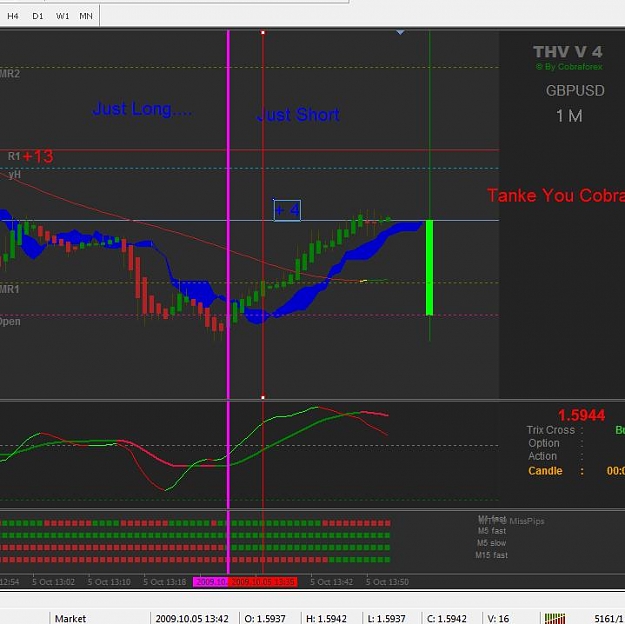Click the '5 Oct 13:42' time label
Viewport: 625px width, 624px height.
tap(332, 582)
